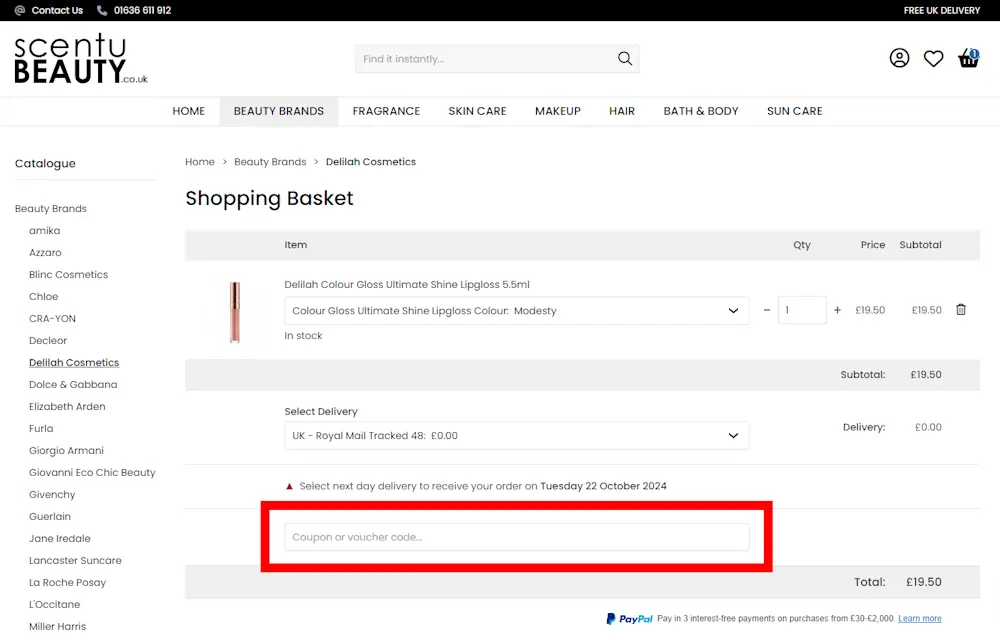Click the phone number 01636 611 912

(142, 10)
